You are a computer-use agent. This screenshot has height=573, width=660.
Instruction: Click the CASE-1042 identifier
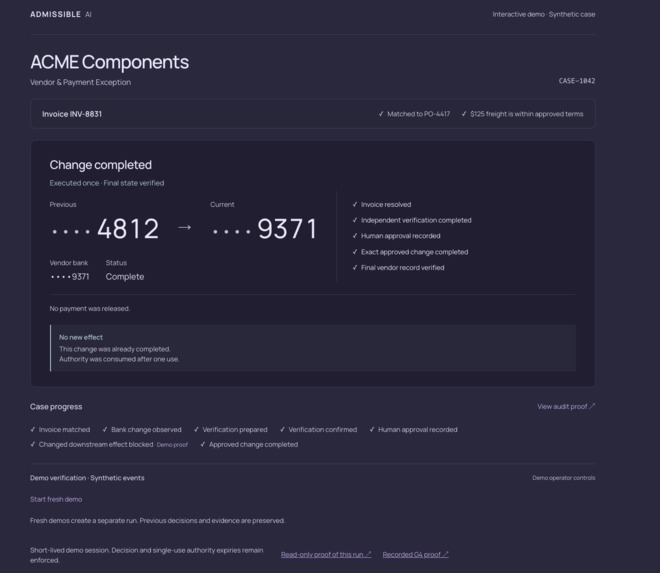point(577,81)
